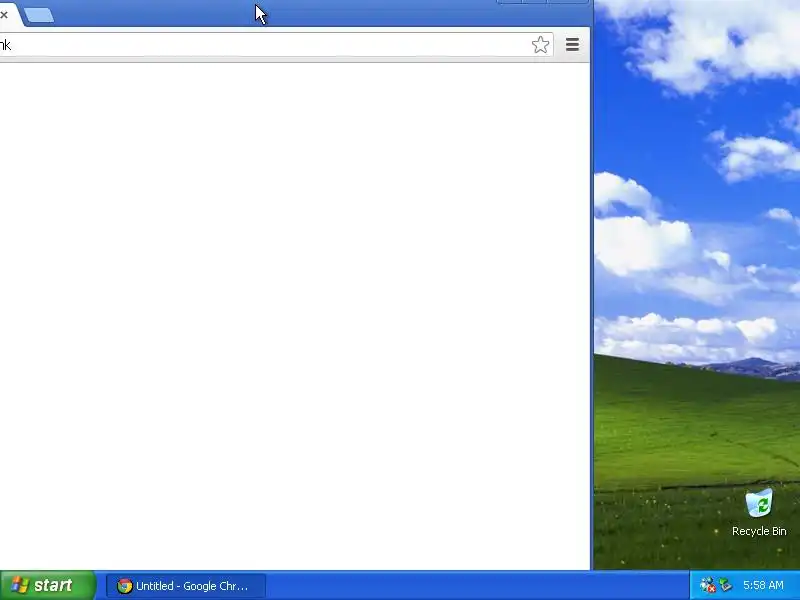Open the Recycle Bin icon on desktop
This screenshot has width=800, height=600.
tap(759, 513)
